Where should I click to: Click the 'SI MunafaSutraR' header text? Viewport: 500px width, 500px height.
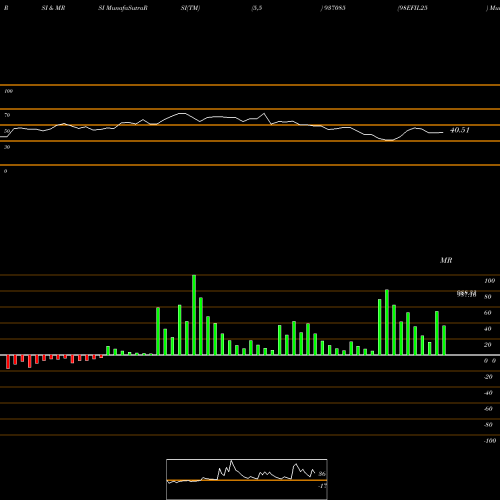click(x=123, y=8)
